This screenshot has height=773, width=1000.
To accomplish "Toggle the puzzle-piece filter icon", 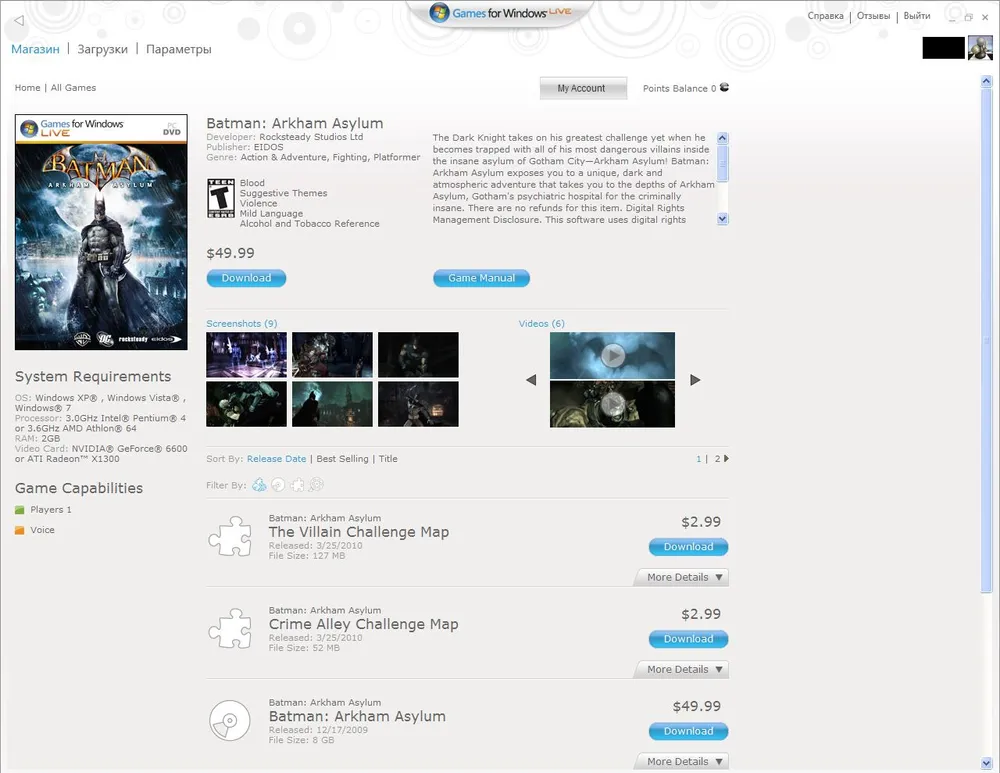I will [x=297, y=485].
